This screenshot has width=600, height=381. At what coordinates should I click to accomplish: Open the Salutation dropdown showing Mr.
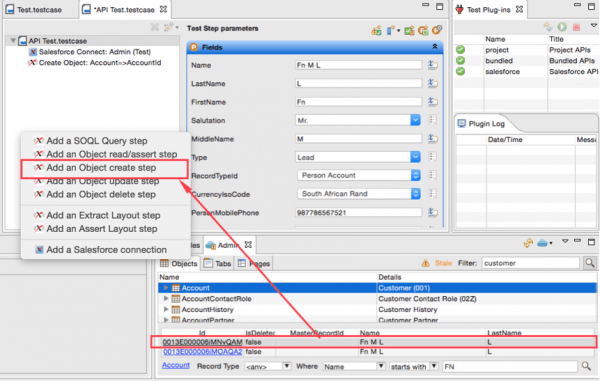(415, 120)
